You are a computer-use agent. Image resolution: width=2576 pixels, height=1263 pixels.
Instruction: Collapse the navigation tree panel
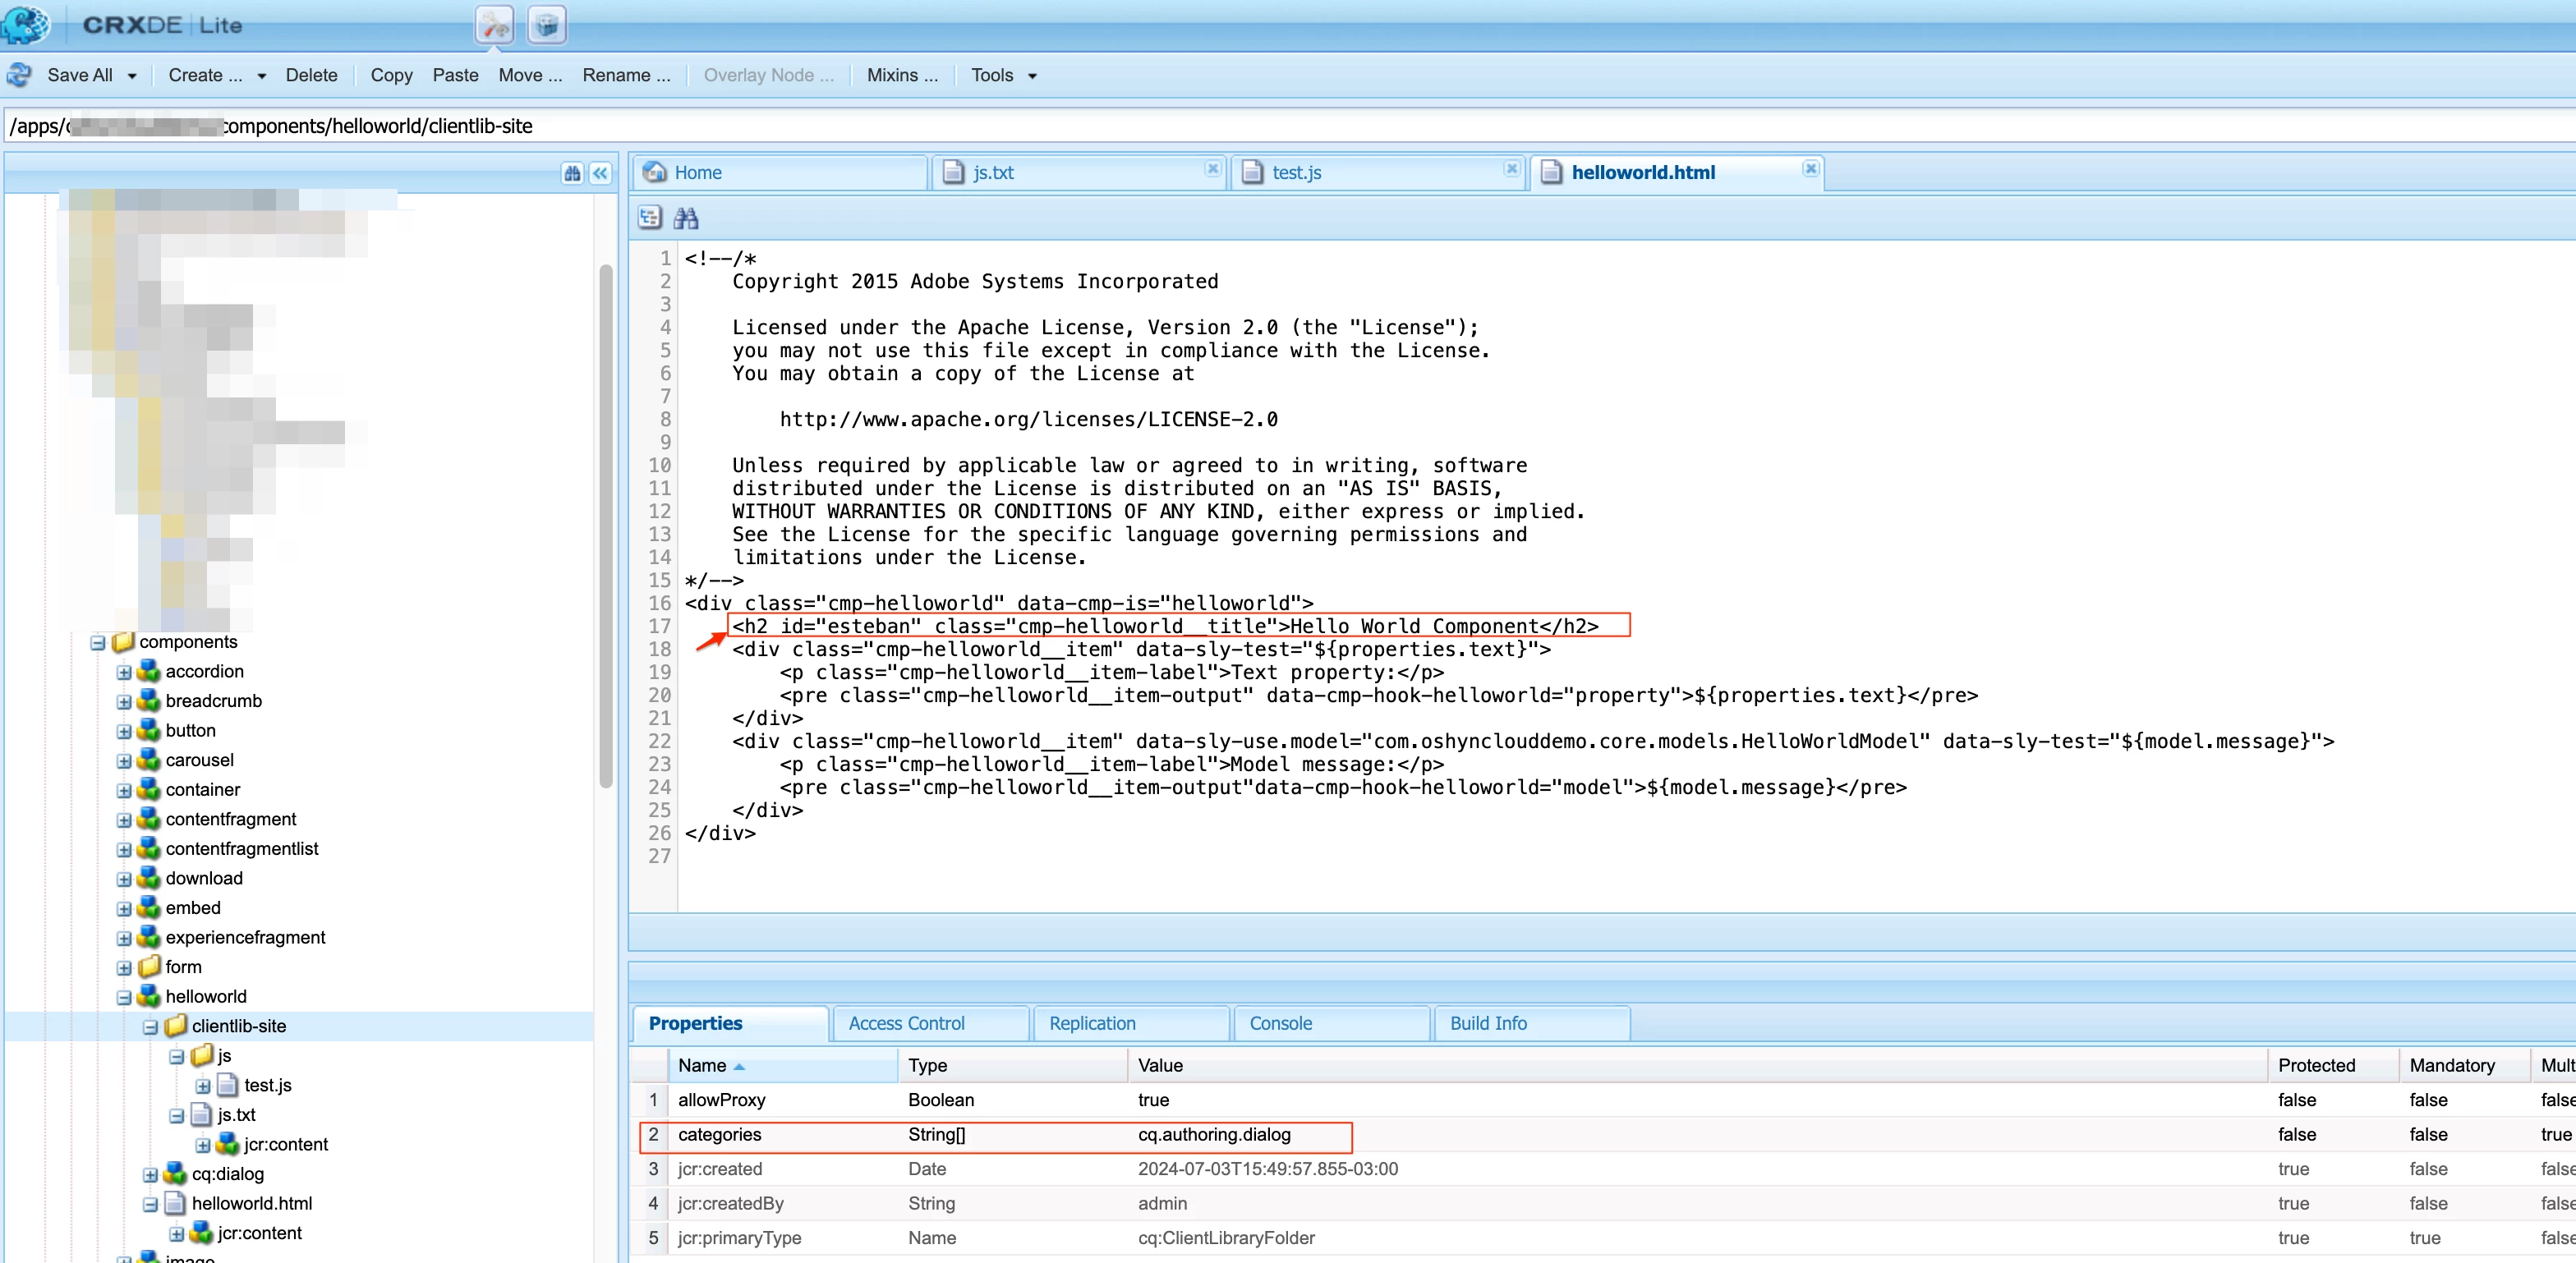[600, 173]
